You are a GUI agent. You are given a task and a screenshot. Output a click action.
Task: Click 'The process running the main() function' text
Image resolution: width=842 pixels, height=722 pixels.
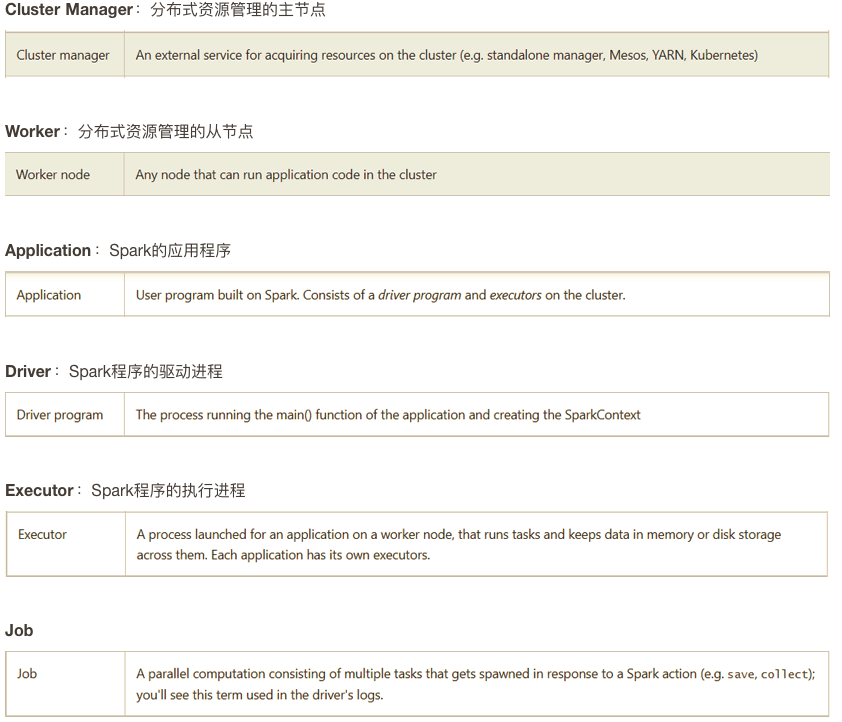click(388, 415)
